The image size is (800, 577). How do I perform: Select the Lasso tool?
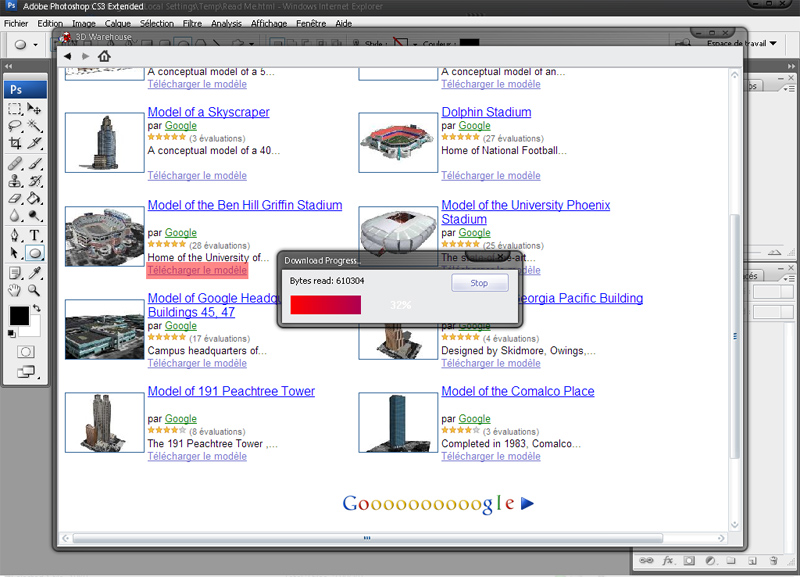point(15,126)
